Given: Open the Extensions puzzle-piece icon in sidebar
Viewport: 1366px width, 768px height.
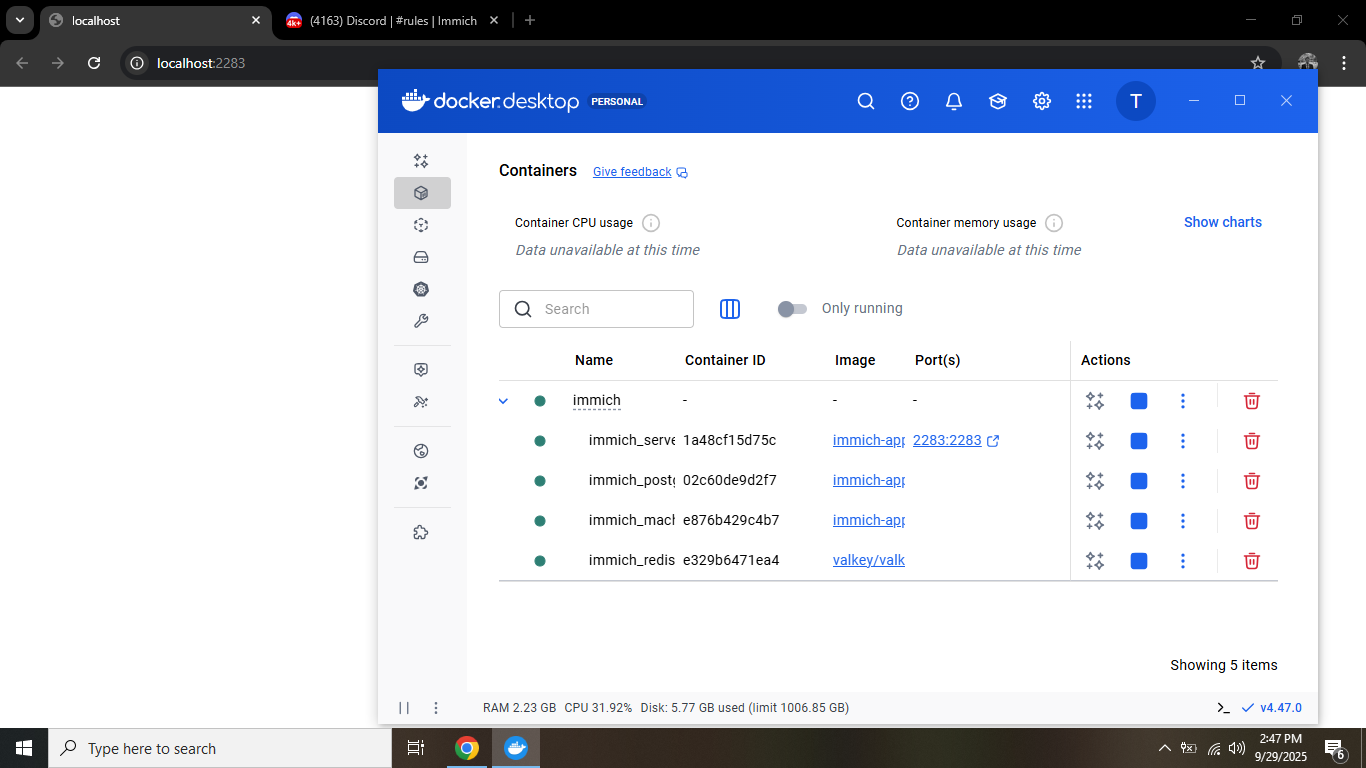Looking at the screenshot, I should point(421,533).
